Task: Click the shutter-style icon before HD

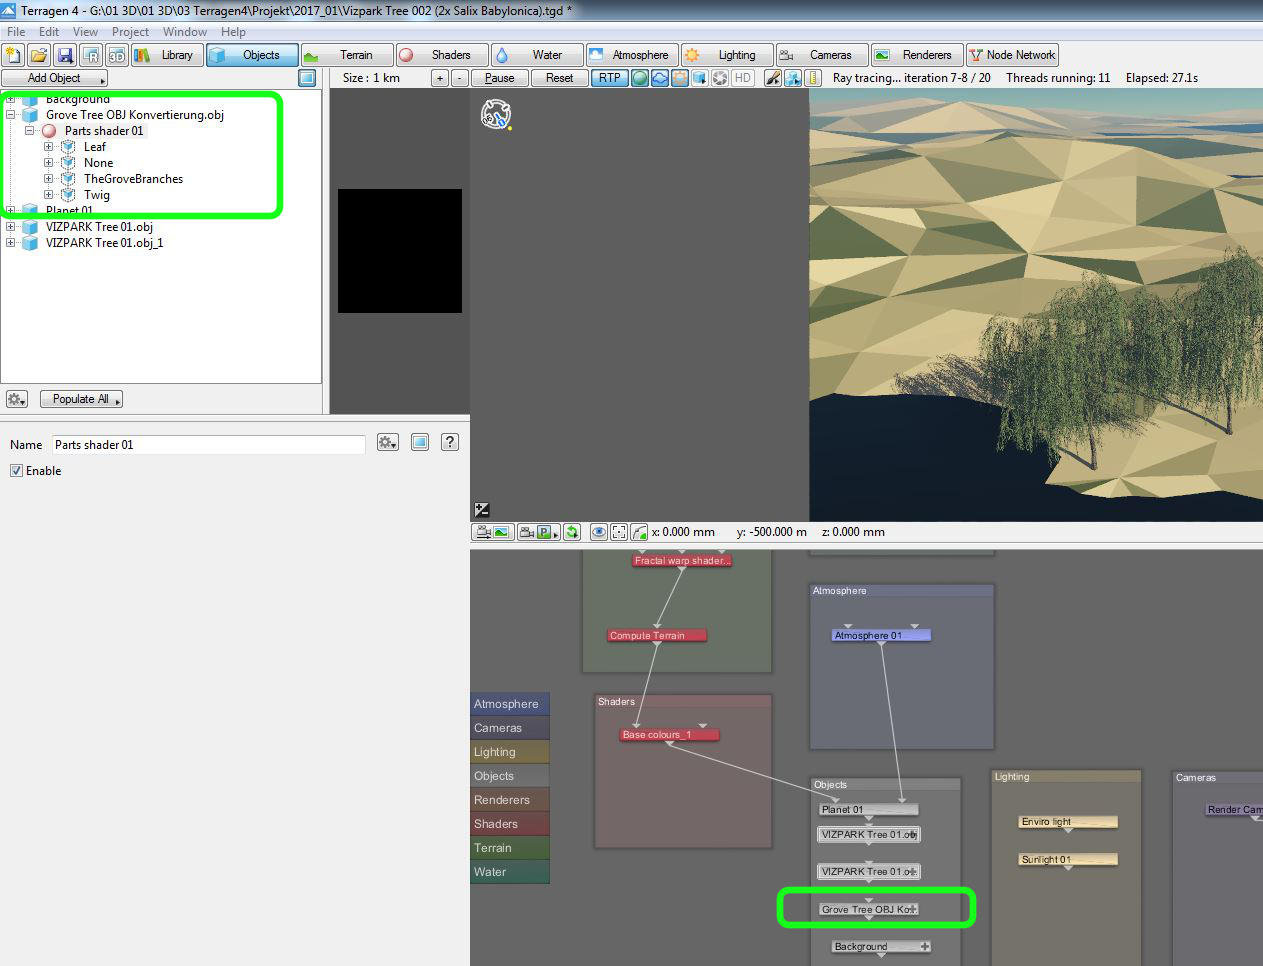Action: click(x=720, y=78)
